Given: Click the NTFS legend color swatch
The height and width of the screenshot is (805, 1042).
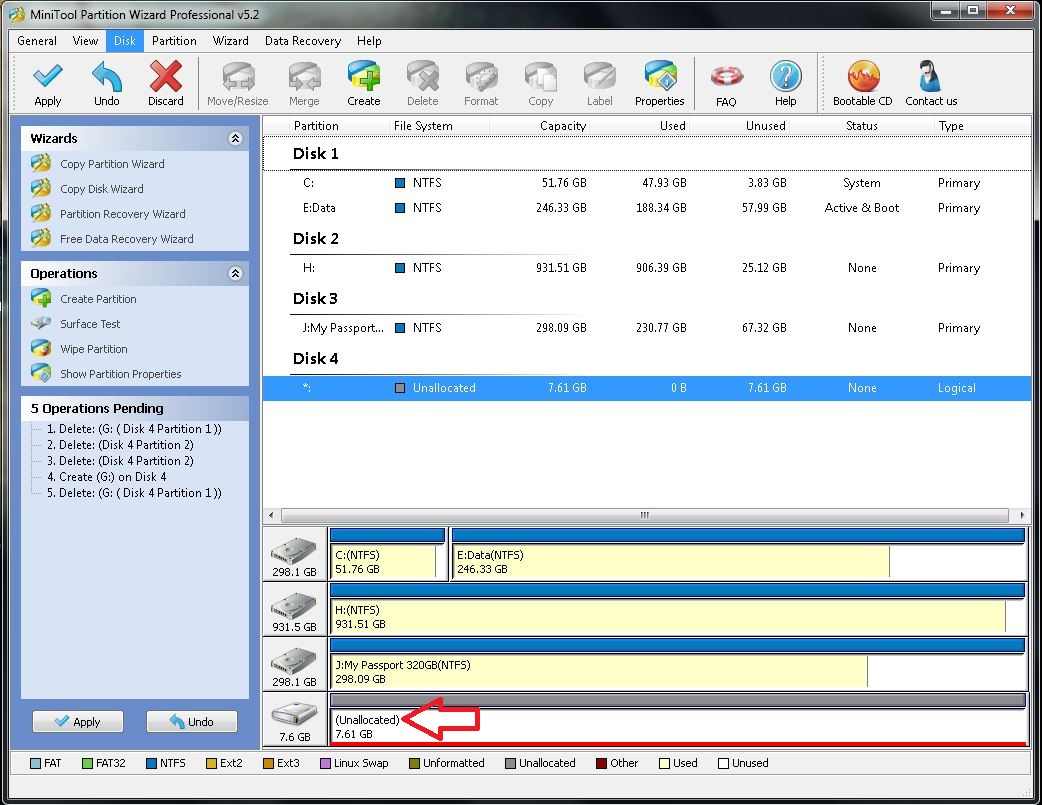Looking at the screenshot, I should (x=151, y=763).
